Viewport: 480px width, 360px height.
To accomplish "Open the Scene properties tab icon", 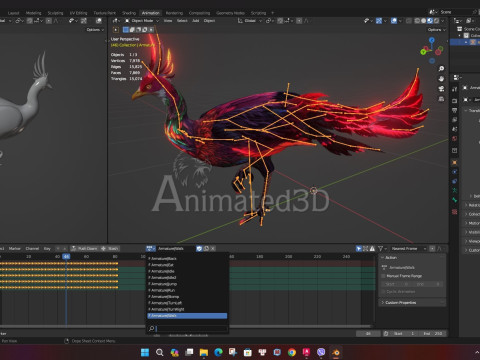I will [455, 129].
